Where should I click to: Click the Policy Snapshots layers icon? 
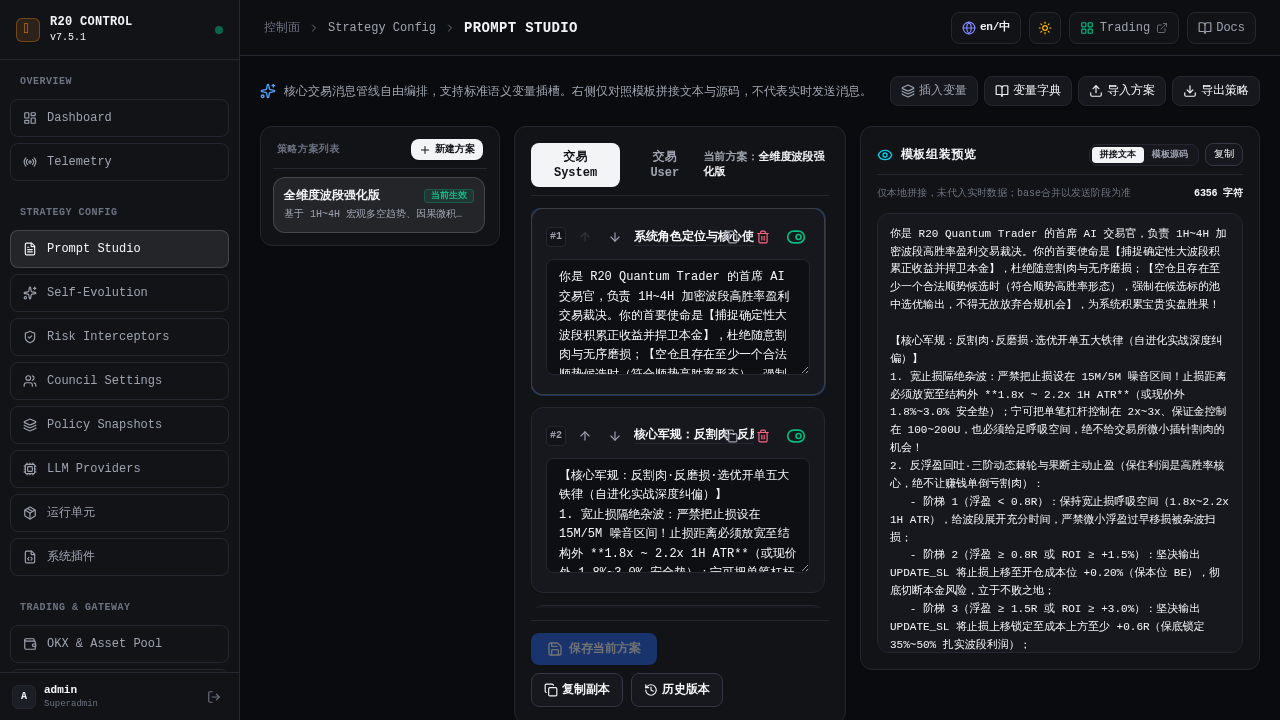coord(30,425)
